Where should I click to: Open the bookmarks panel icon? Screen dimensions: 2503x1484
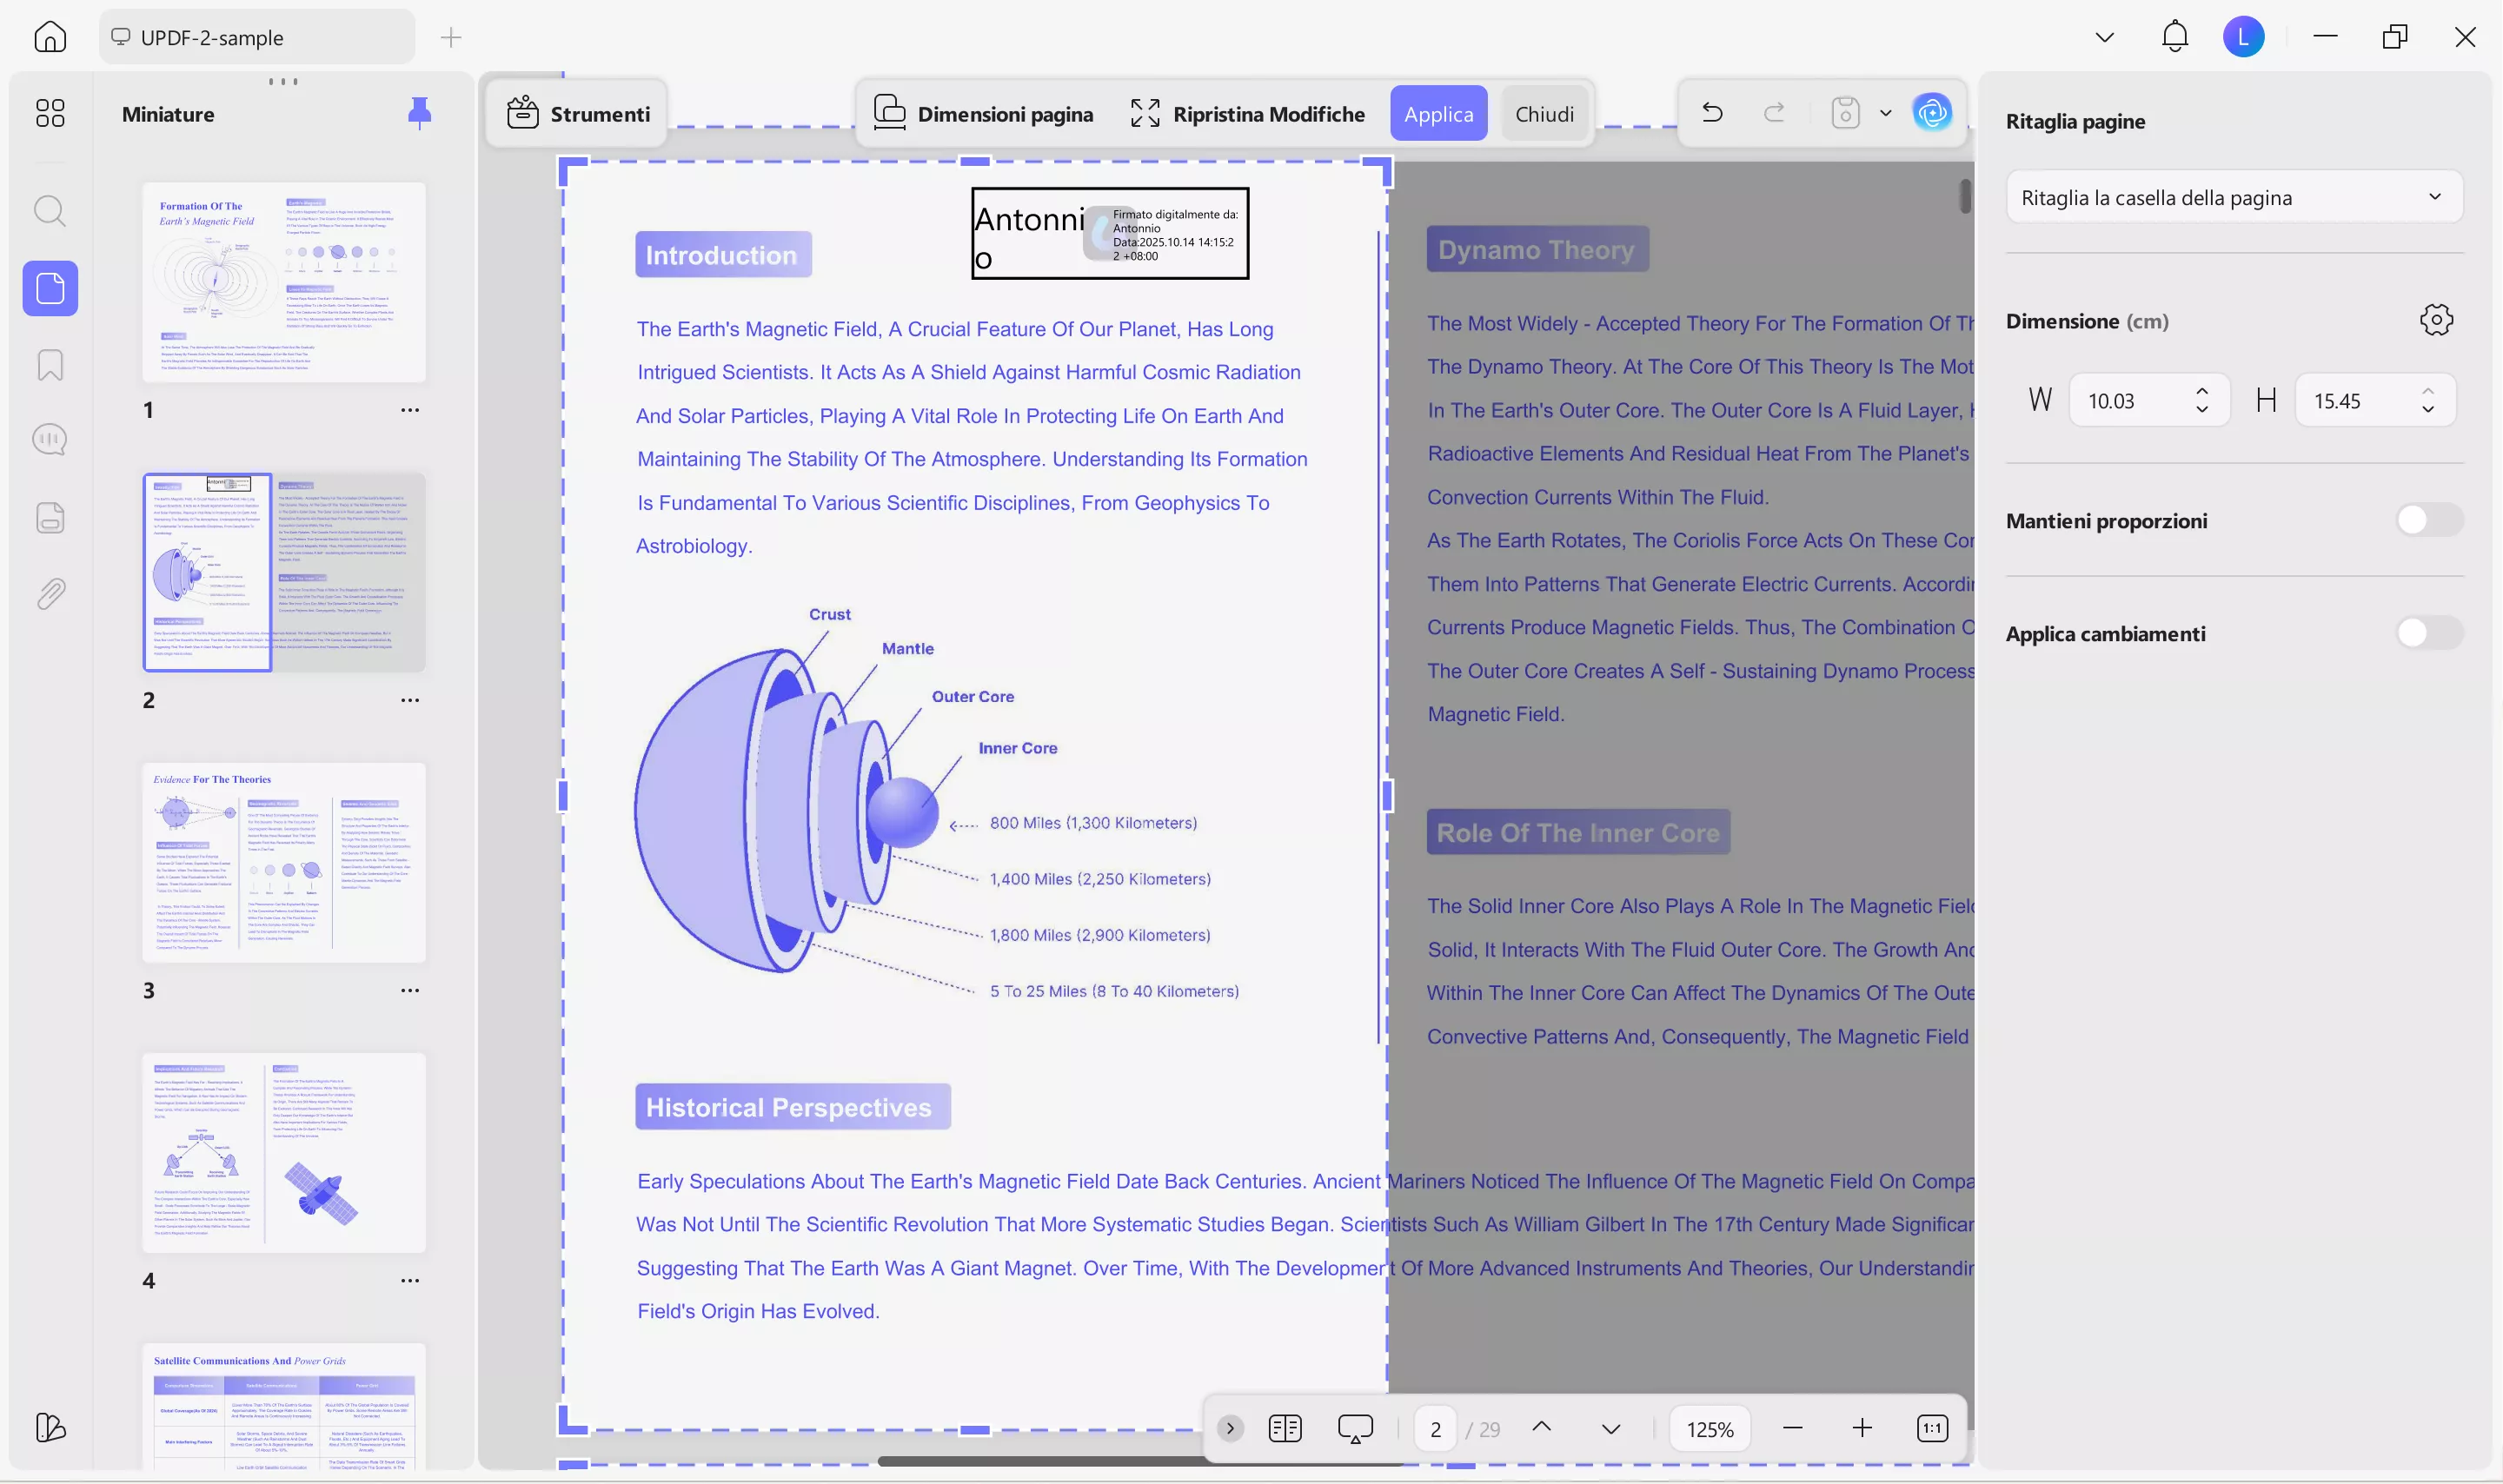coord(50,365)
